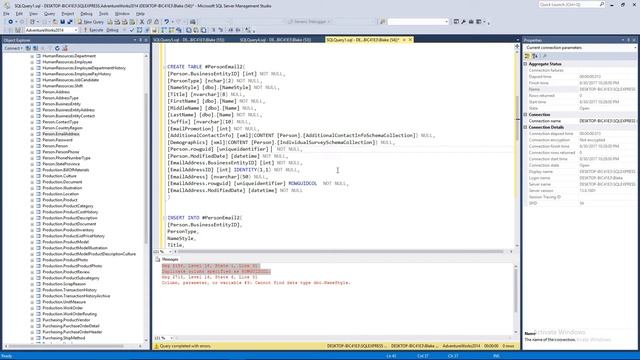Click the Object Explorer vertical scrollbar
Screen dimensions: 640x360
click(x=146, y=168)
